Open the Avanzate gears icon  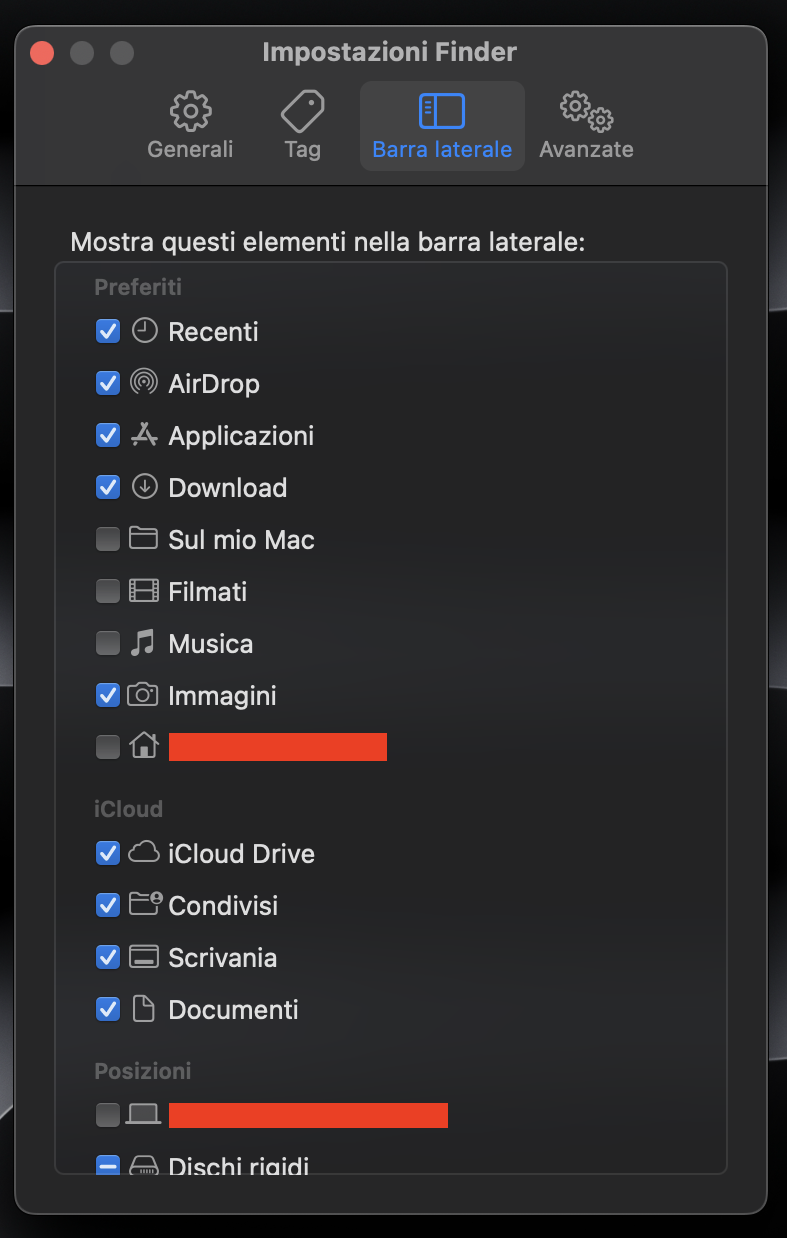pos(586,110)
